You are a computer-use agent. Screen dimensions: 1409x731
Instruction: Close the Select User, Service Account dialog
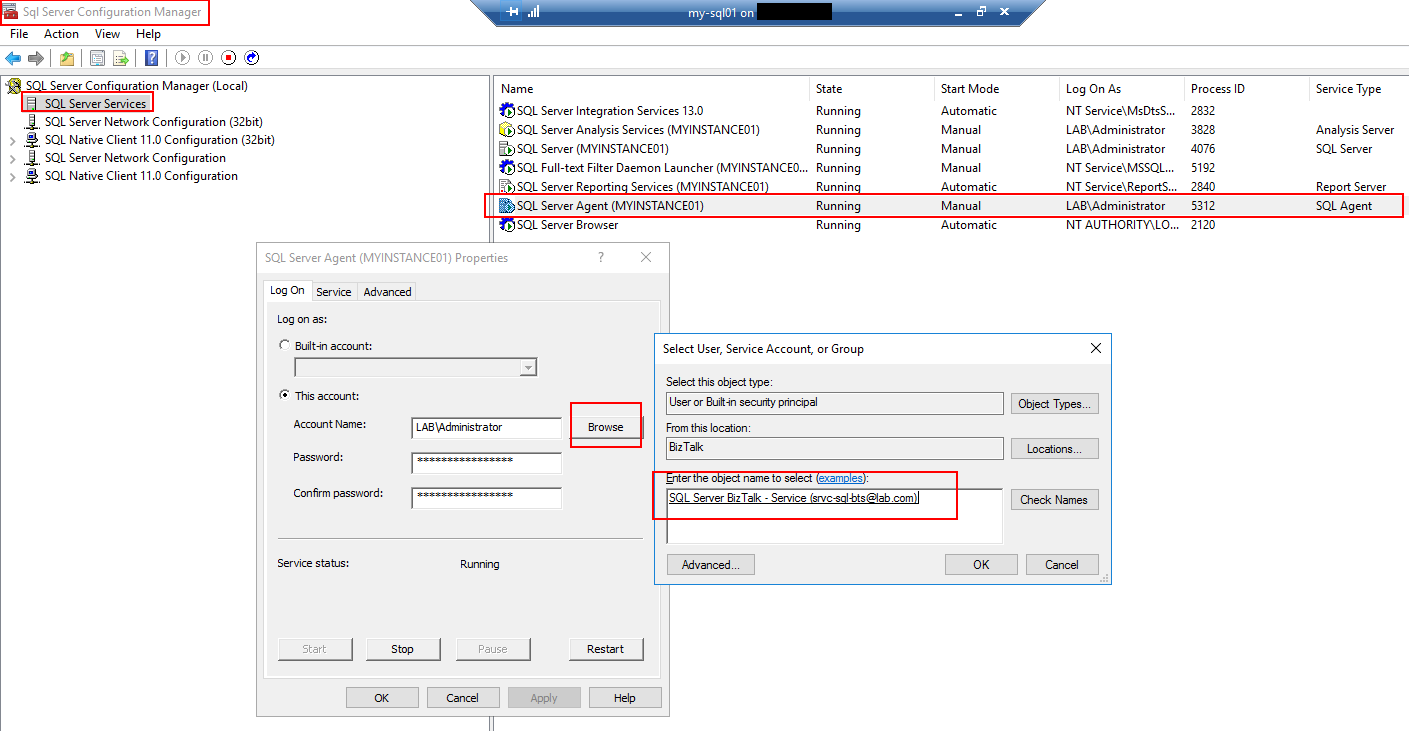click(1095, 348)
